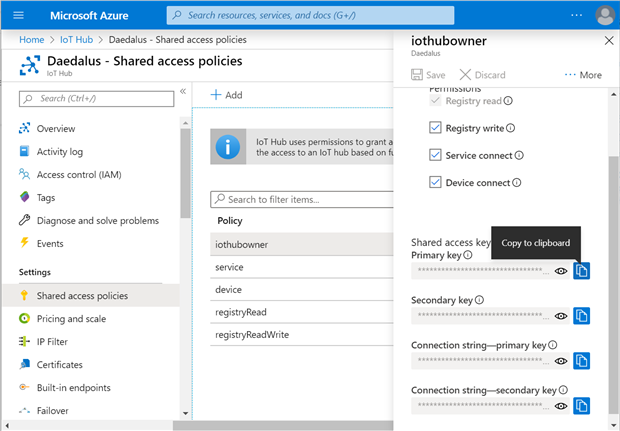
Task: Reveal the Primary key with eye icon
Action: 561,271
